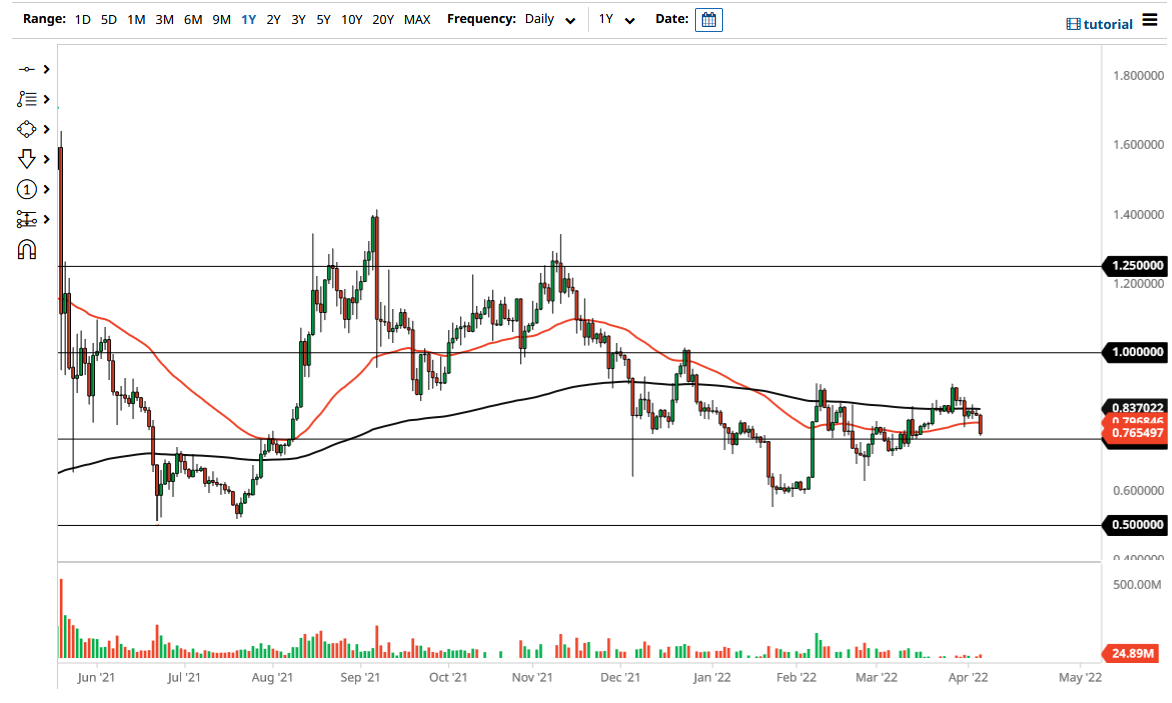Toggle the magnet snap tool
Viewport: 1172px width, 703px height.
[27, 249]
